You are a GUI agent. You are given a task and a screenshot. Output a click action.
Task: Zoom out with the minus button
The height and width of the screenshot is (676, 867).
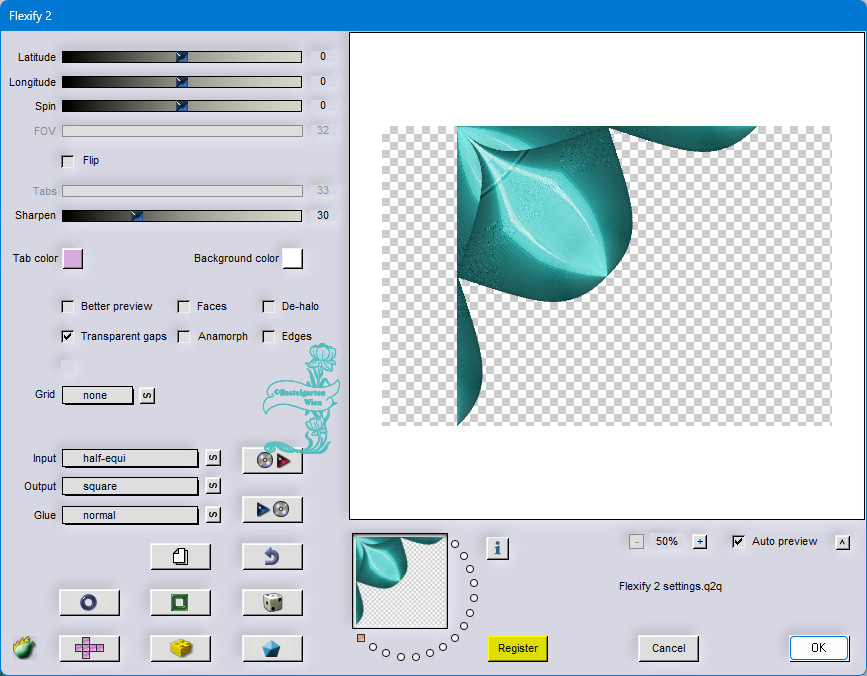pyautogui.click(x=636, y=542)
